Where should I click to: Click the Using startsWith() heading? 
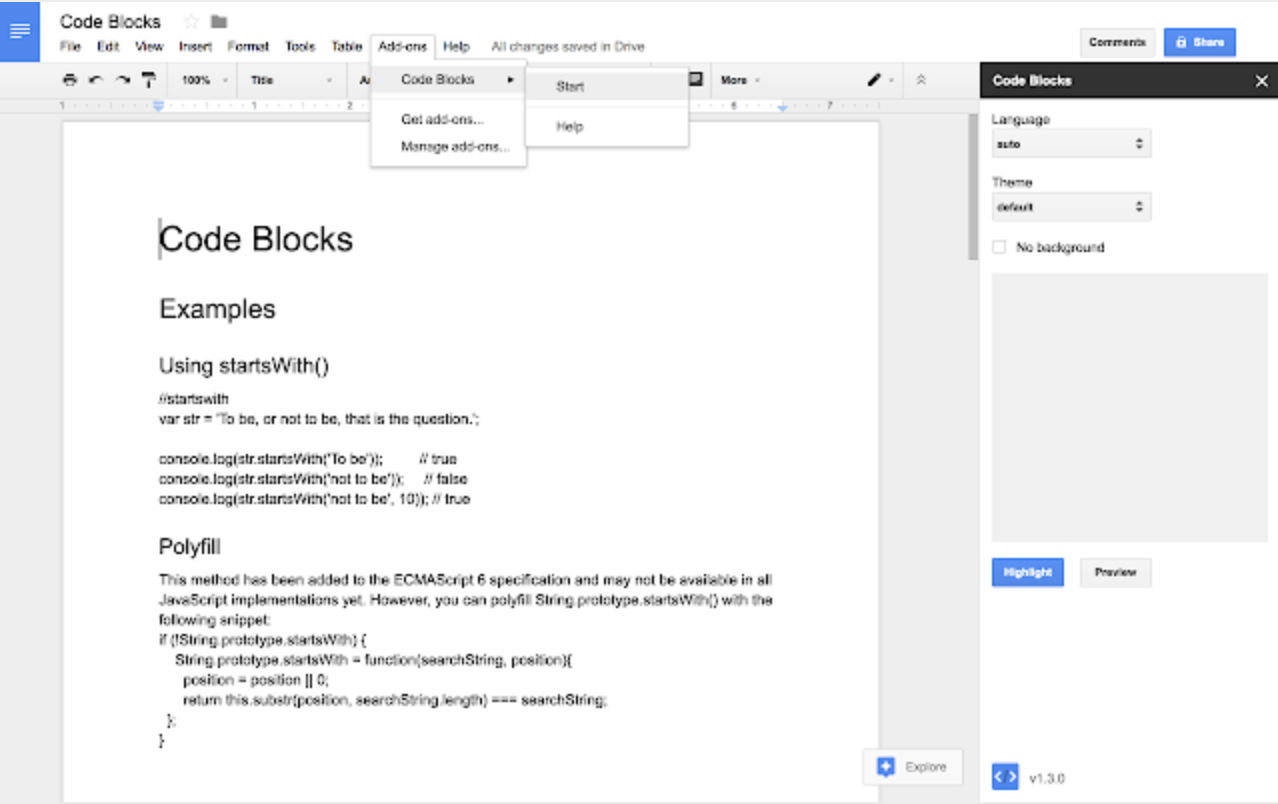tap(244, 365)
